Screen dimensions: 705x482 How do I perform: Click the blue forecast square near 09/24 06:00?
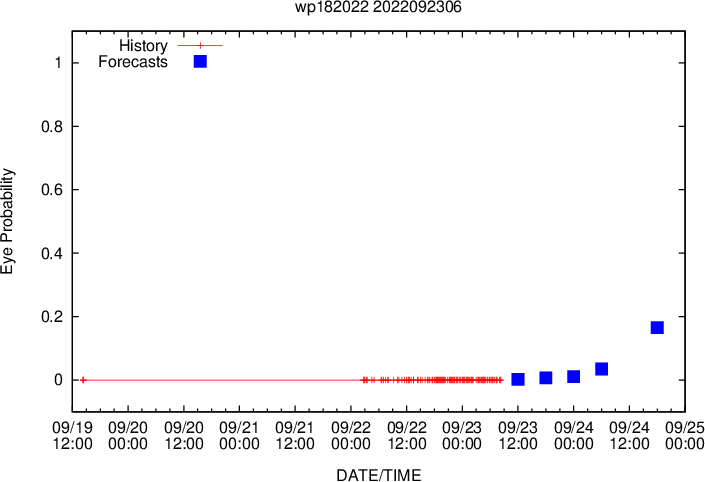pyautogui.click(x=602, y=369)
